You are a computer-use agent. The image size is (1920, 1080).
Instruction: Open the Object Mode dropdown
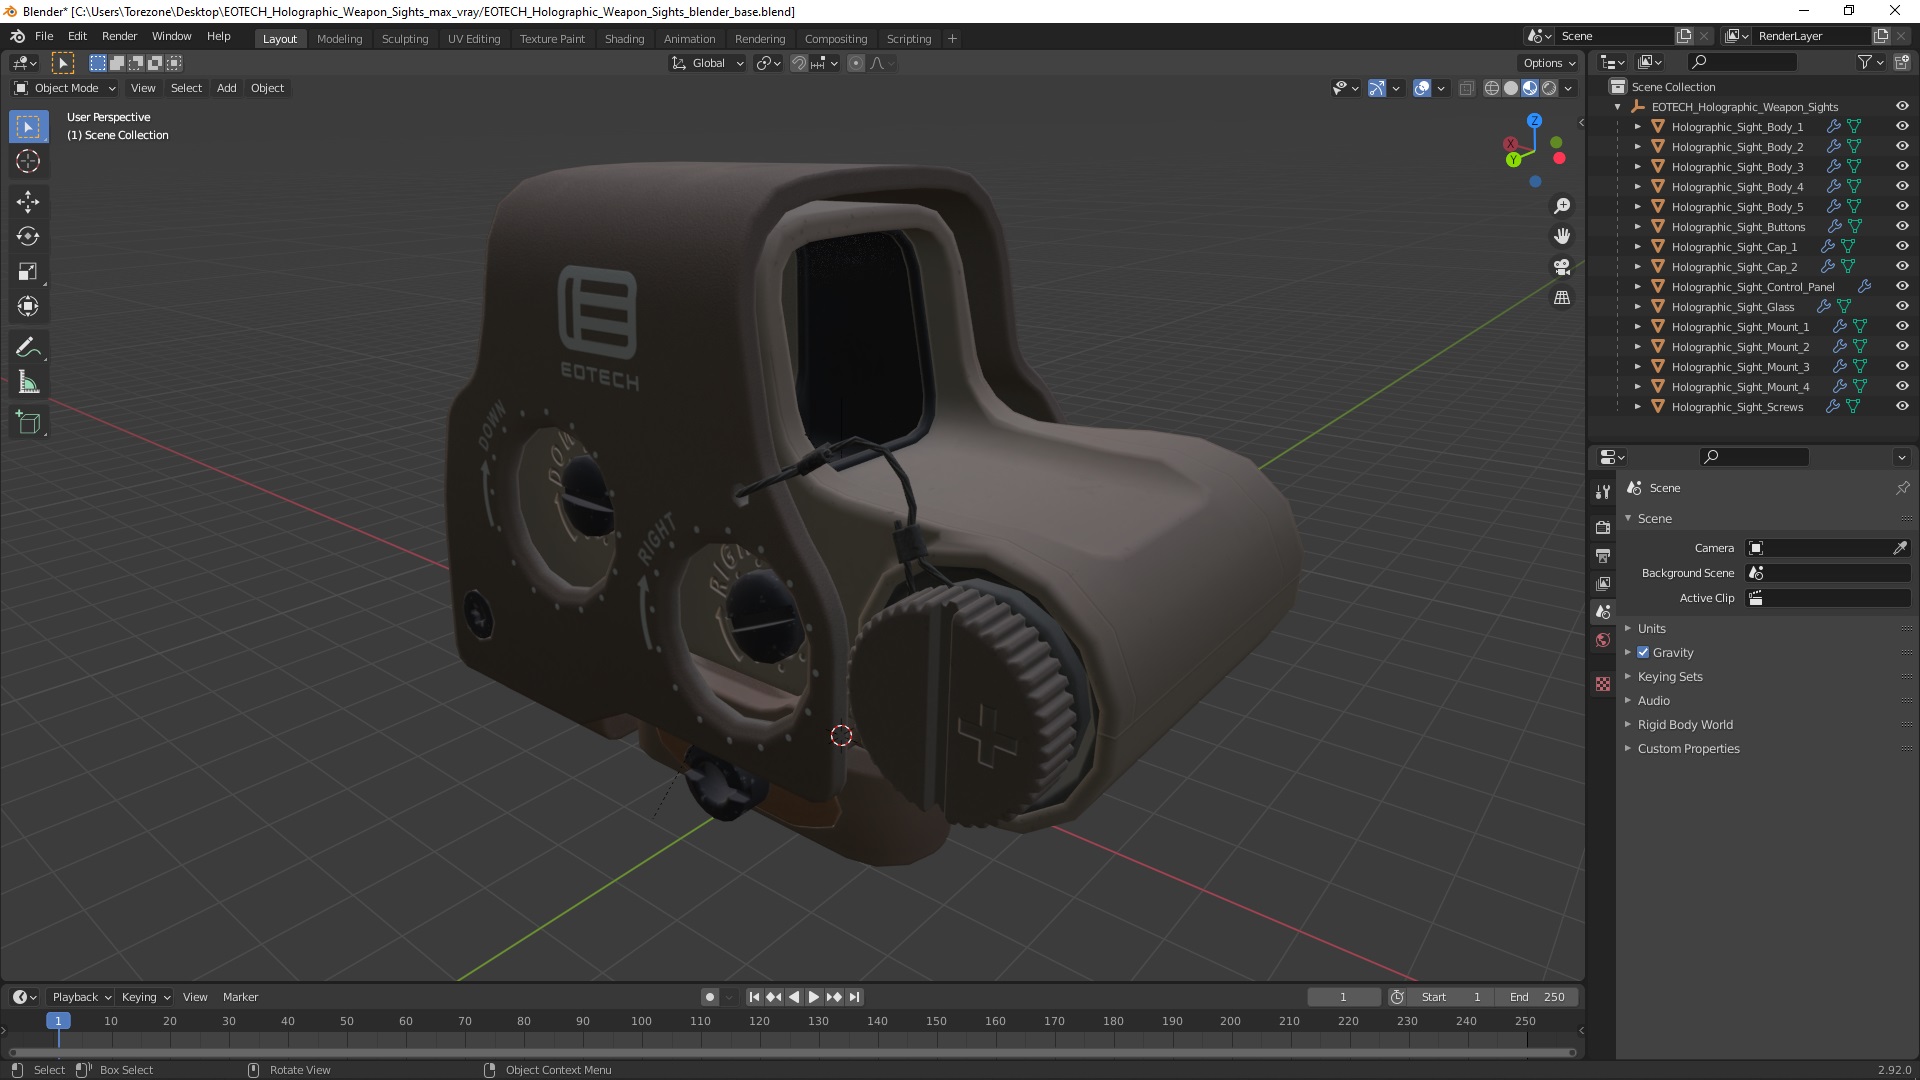pos(65,88)
